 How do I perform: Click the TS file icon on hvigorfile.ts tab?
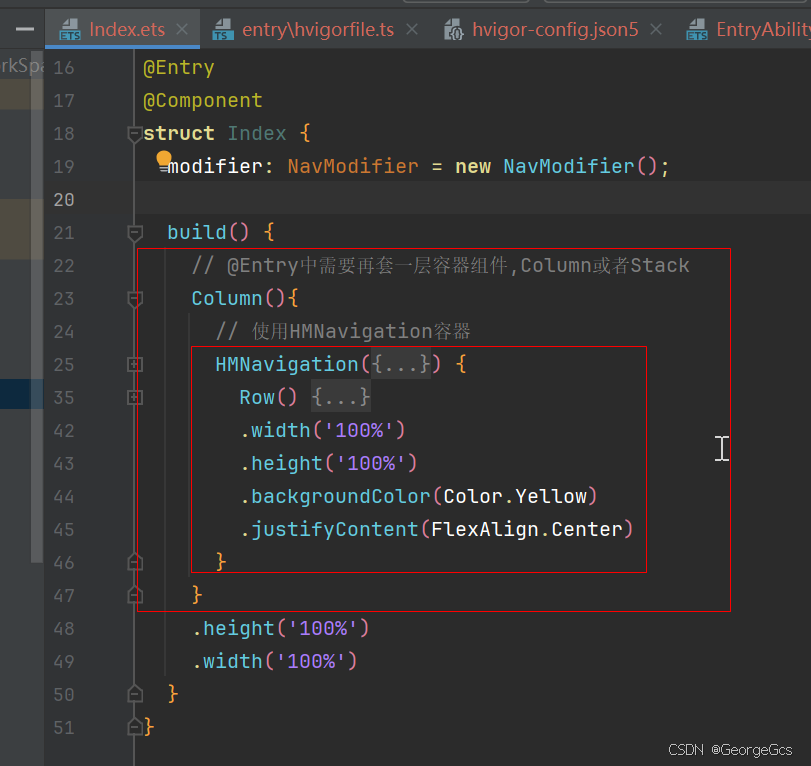222,29
